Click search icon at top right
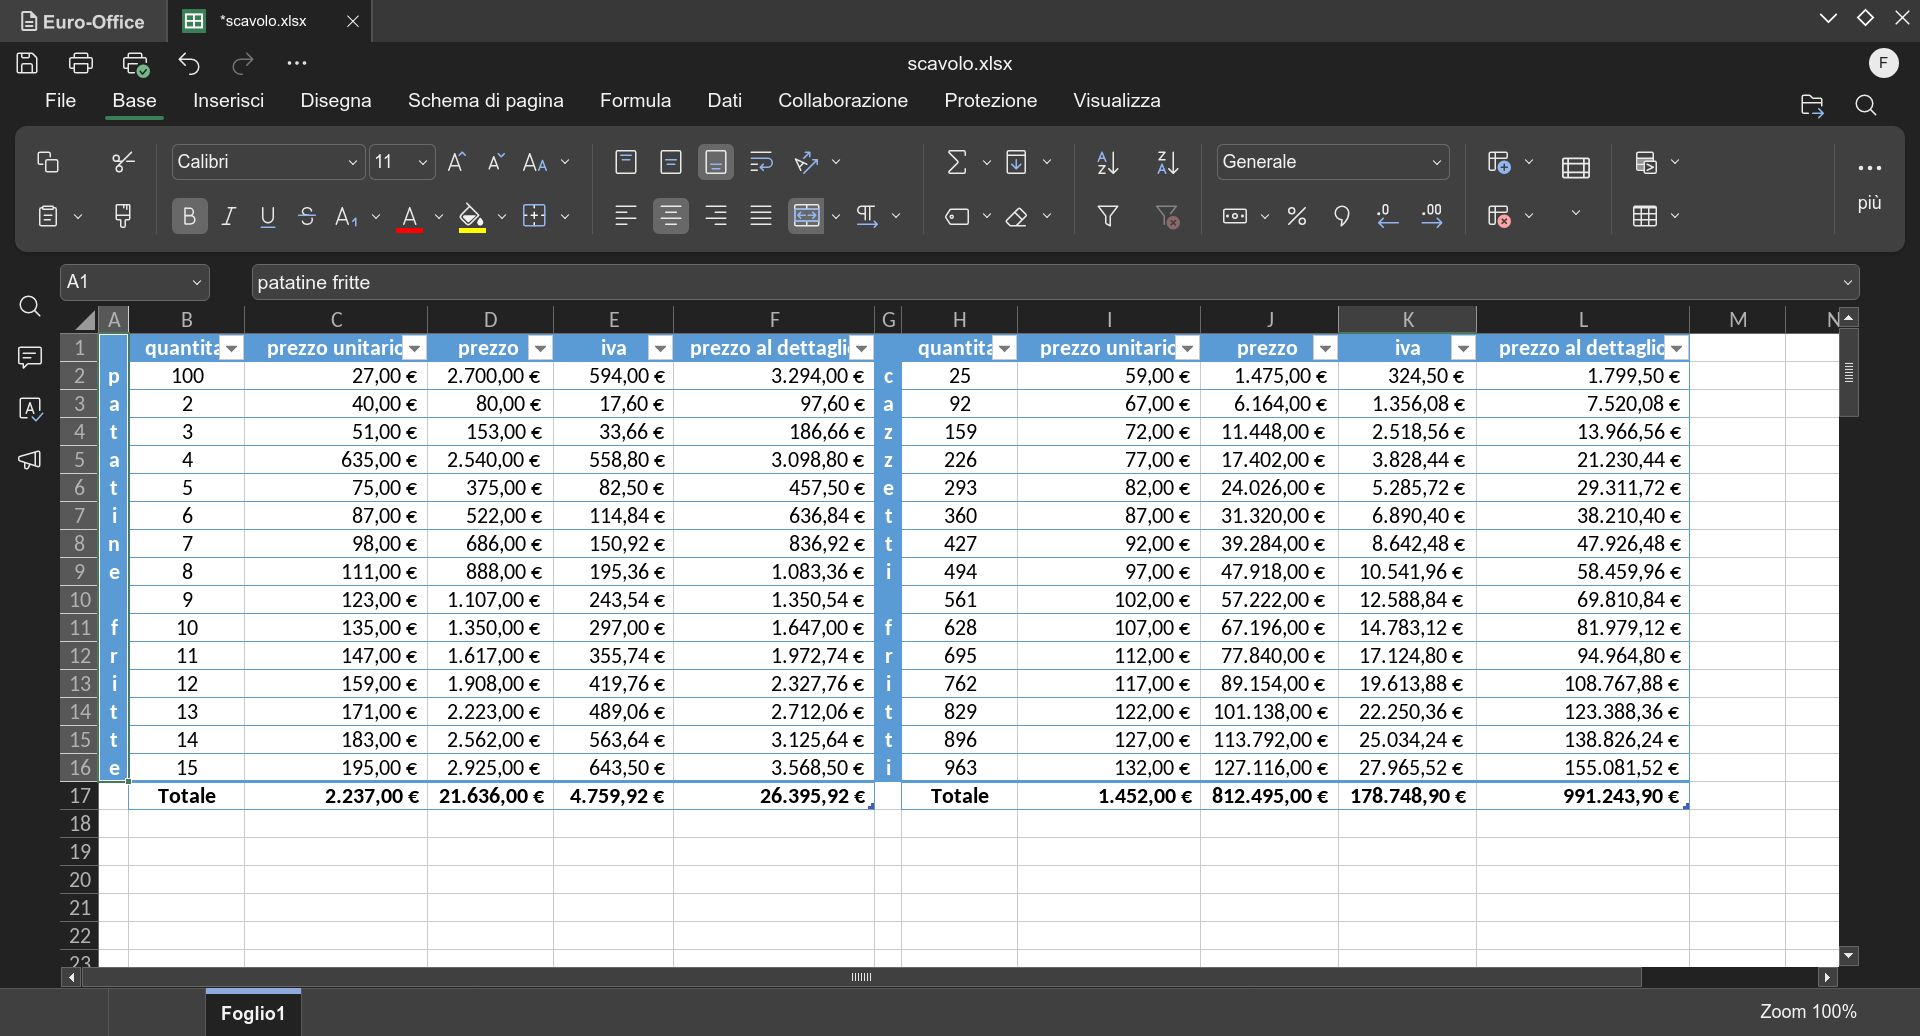The image size is (1920, 1036). [x=1865, y=105]
